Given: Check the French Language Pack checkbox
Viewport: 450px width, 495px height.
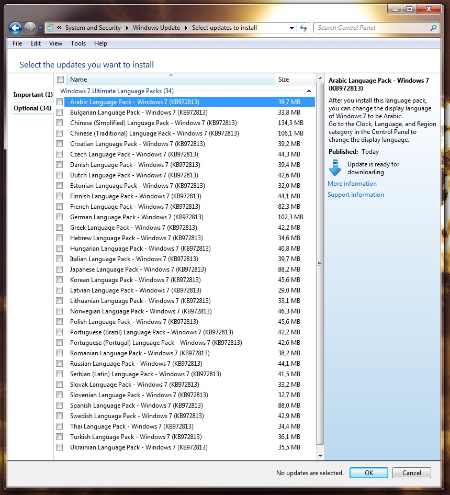Looking at the screenshot, I should (60, 206).
